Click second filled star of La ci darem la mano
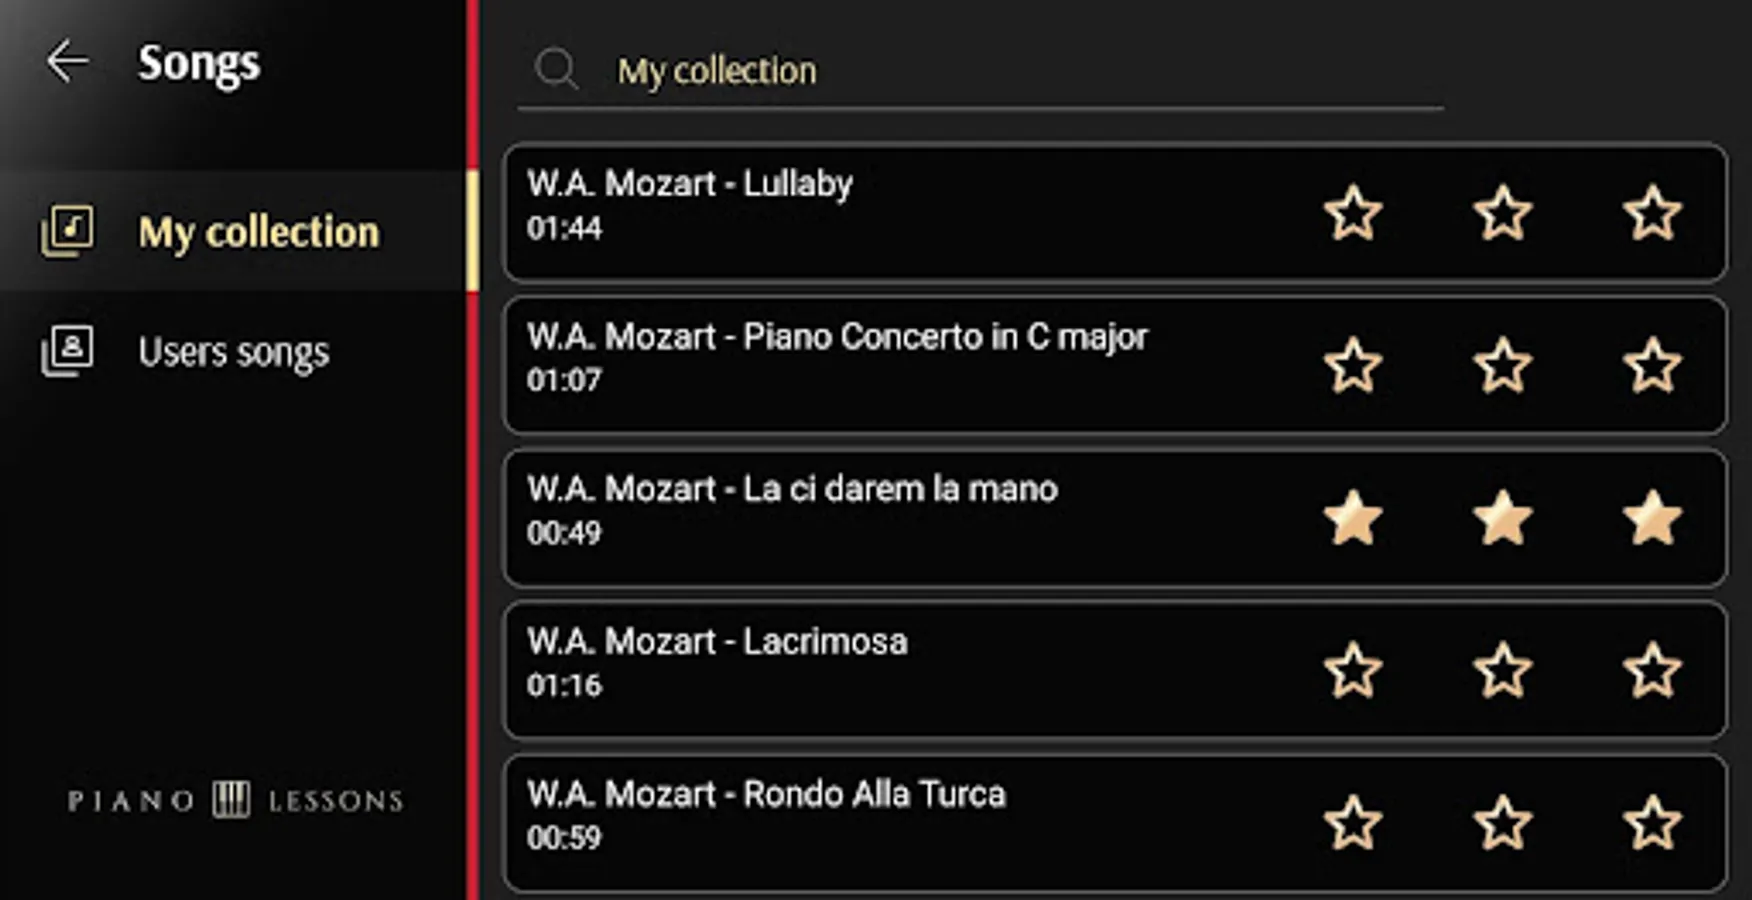Screen dimensions: 1752x900 [1502, 518]
